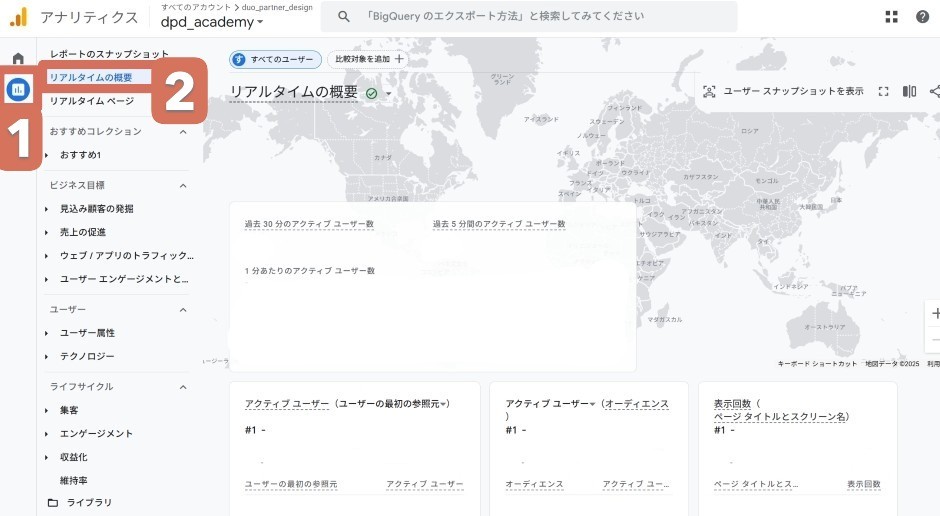Click the map zoom-in plus button
This screenshot has height=516, width=940.
tap(934, 313)
